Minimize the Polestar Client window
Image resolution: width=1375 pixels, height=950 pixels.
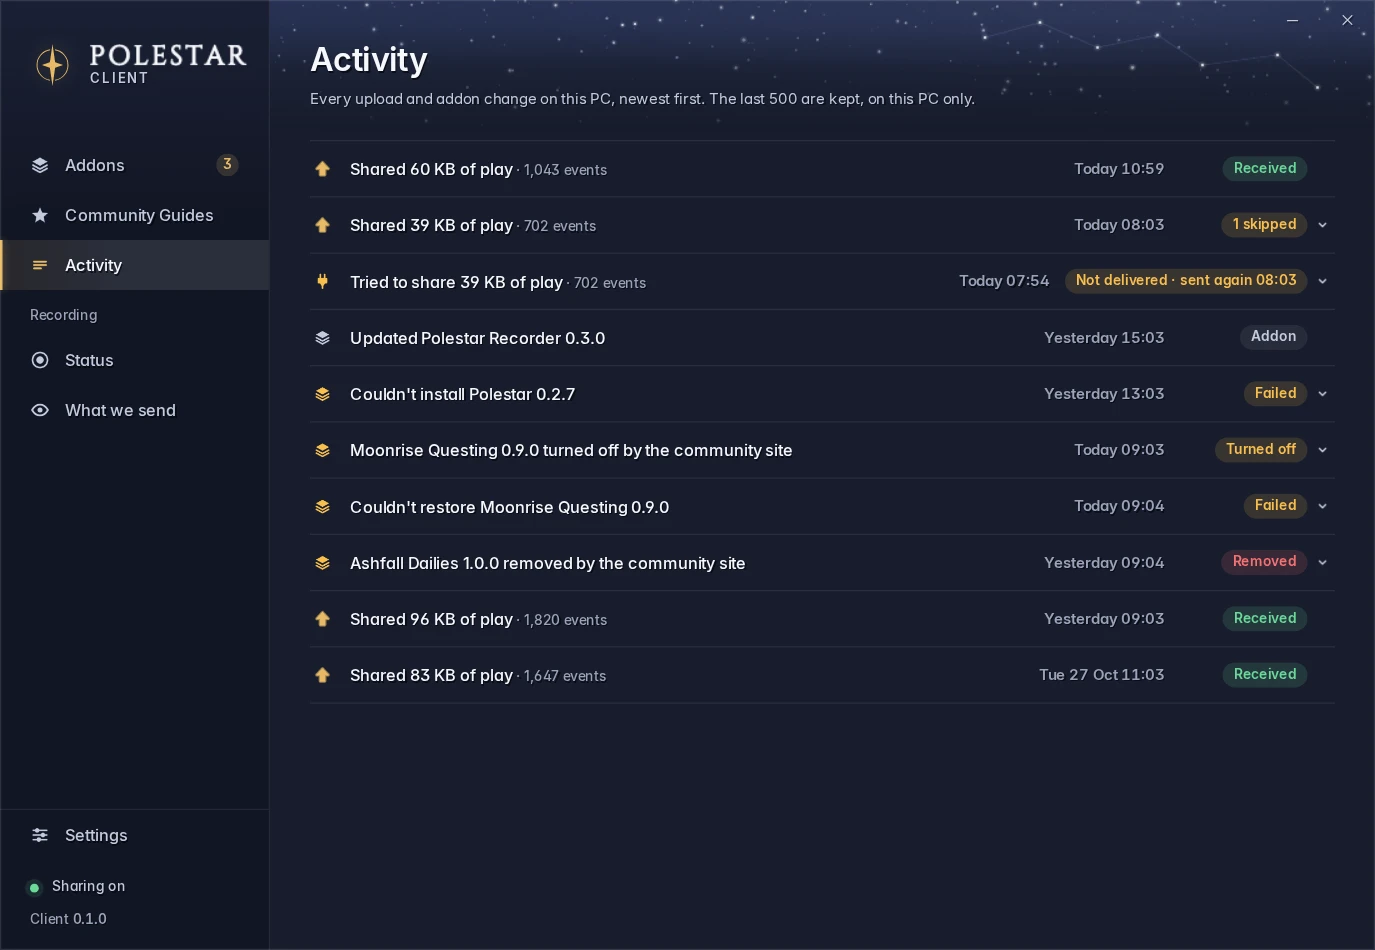(1292, 20)
